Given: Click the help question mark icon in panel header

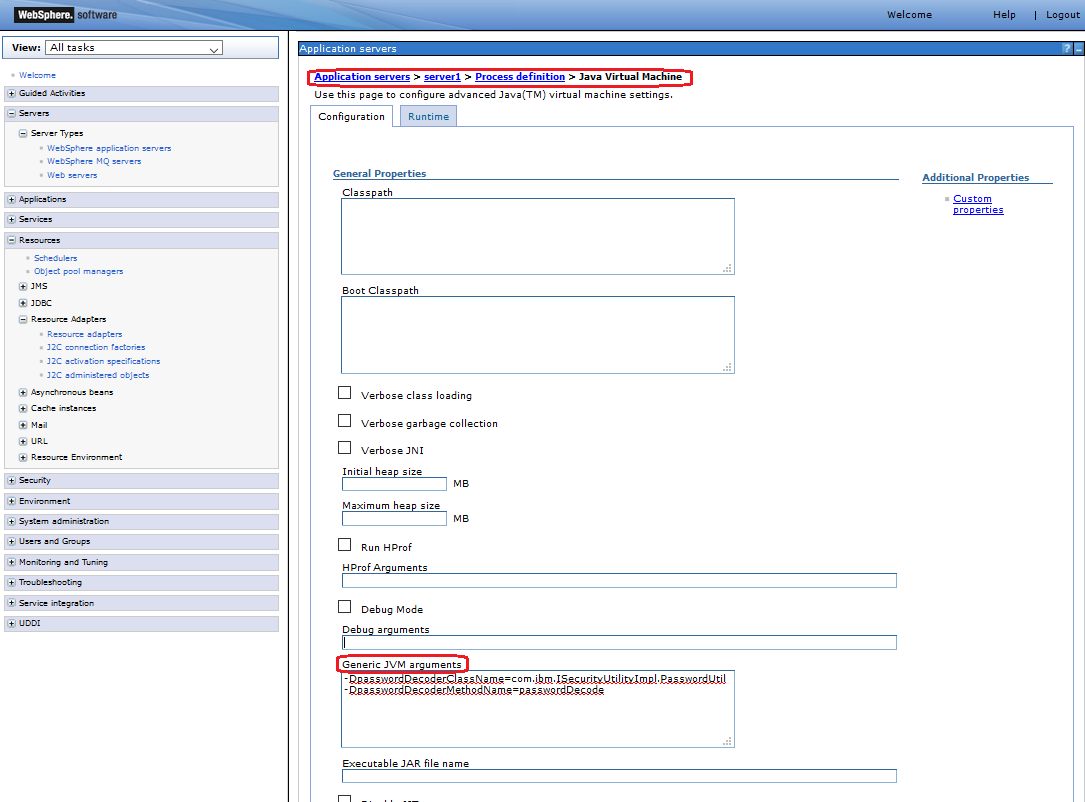Looking at the screenshot, I should click(1067, 48).
